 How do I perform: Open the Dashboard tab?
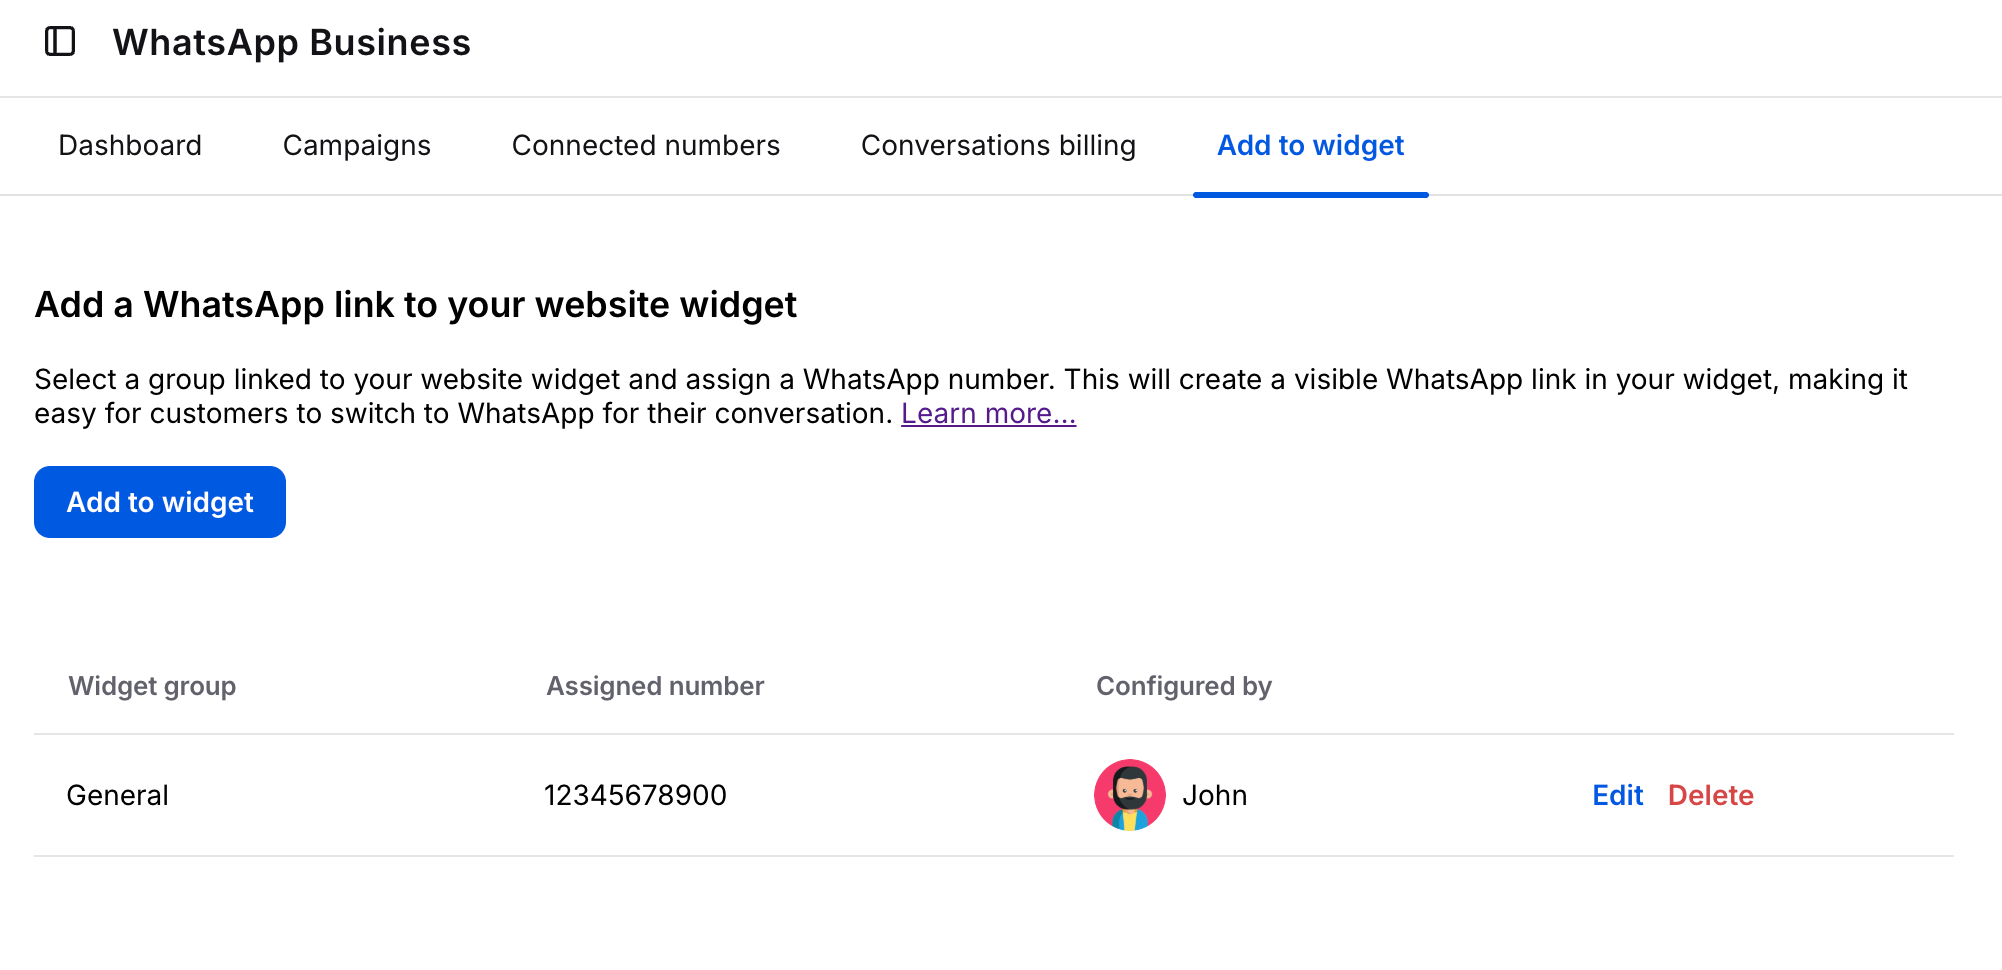point(130,146)
